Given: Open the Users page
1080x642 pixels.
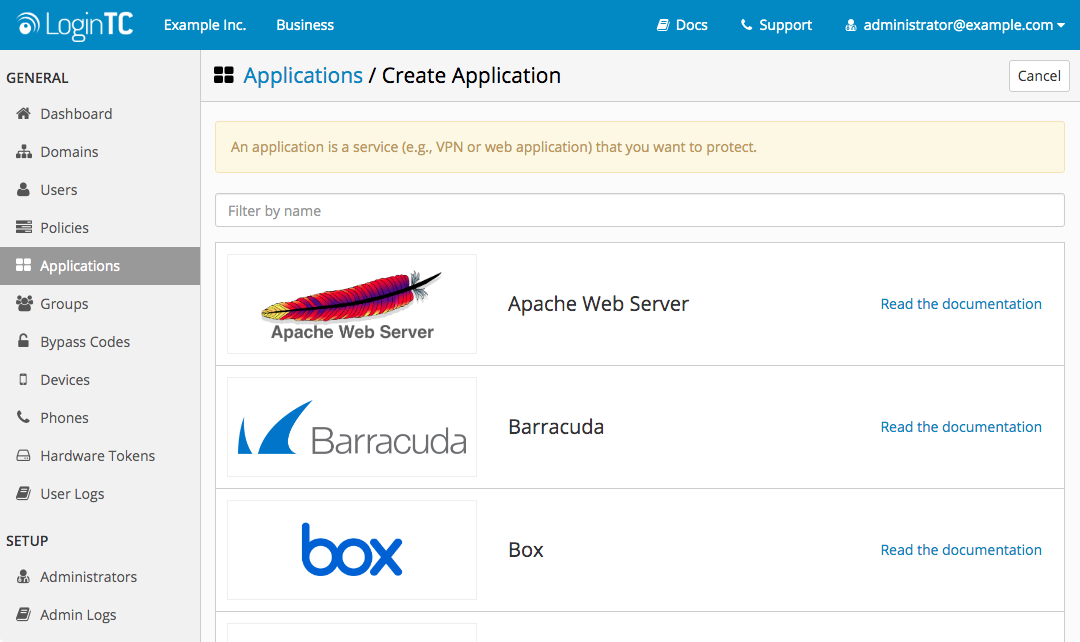Looking at the screenshot, I should click(x=59, y=189).
